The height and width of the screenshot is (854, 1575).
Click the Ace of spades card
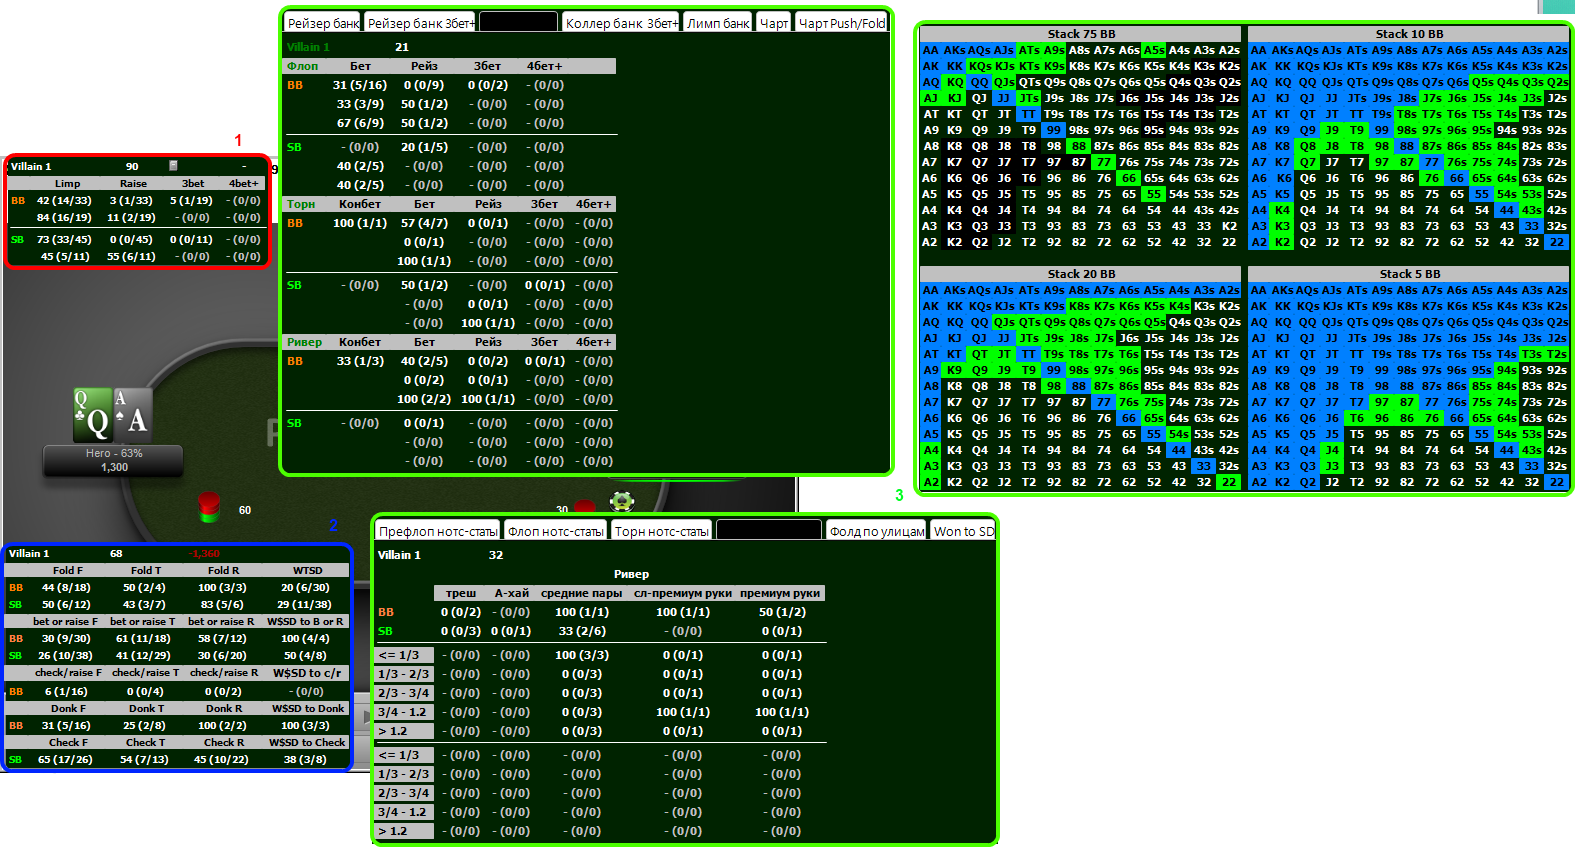pyautogui.click(x=133, y=415)
